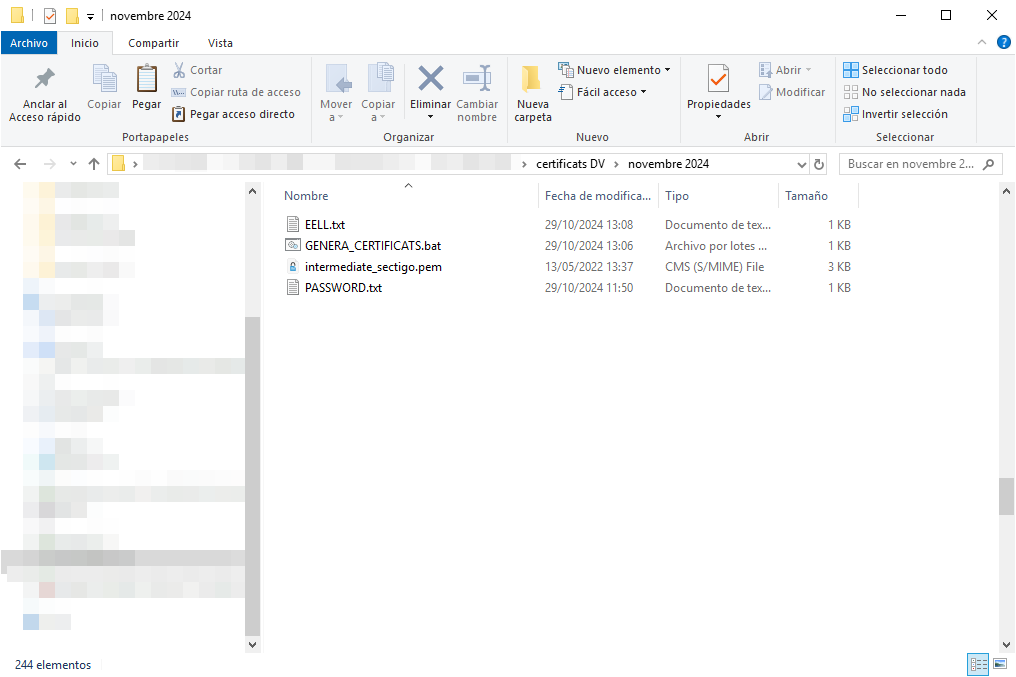Click the PASSWORD.txt file icon
The height and width of the screenshot is (677, 1016).
(293, 288)
